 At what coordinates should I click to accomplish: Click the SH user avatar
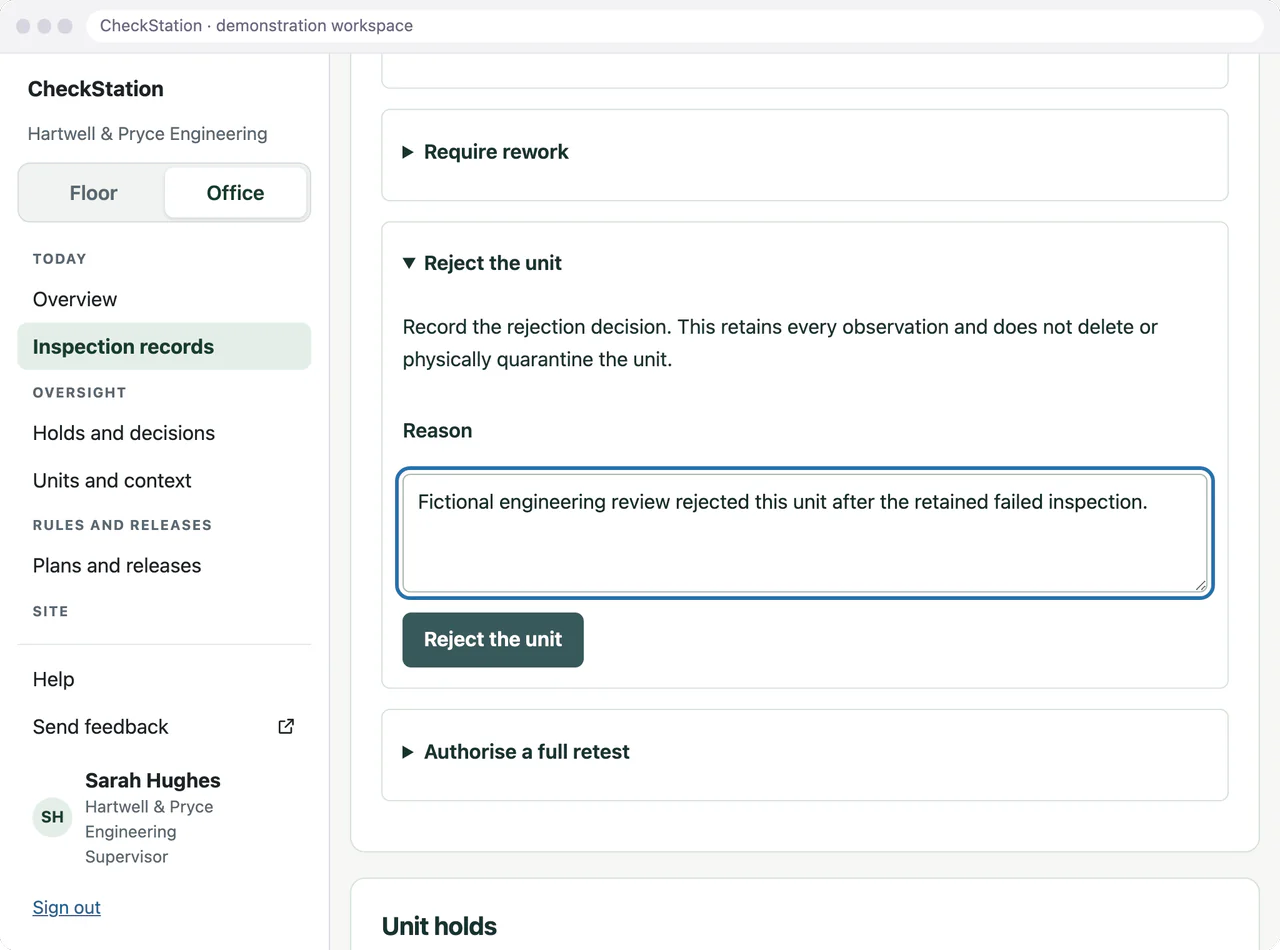click(52, 817)
